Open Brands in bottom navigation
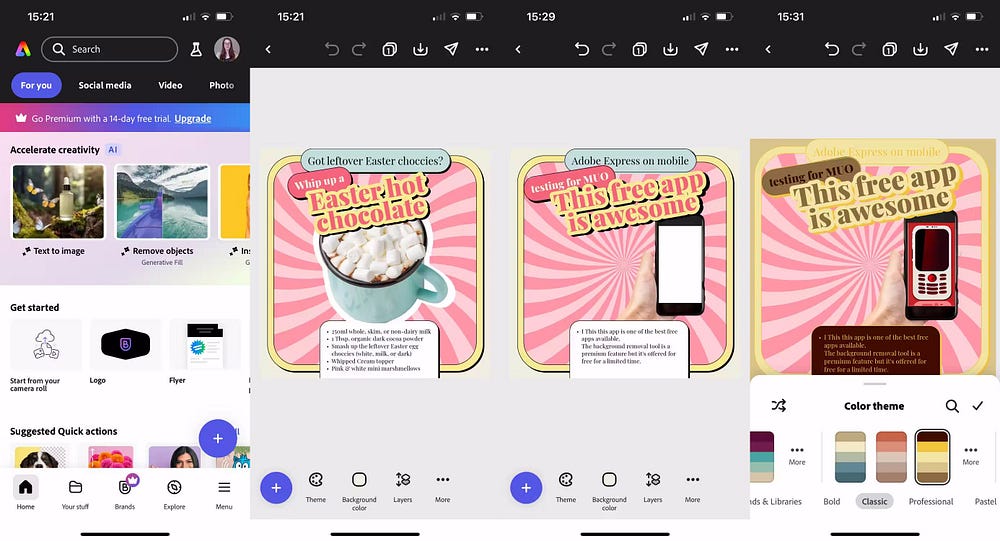 click(125, 493)
